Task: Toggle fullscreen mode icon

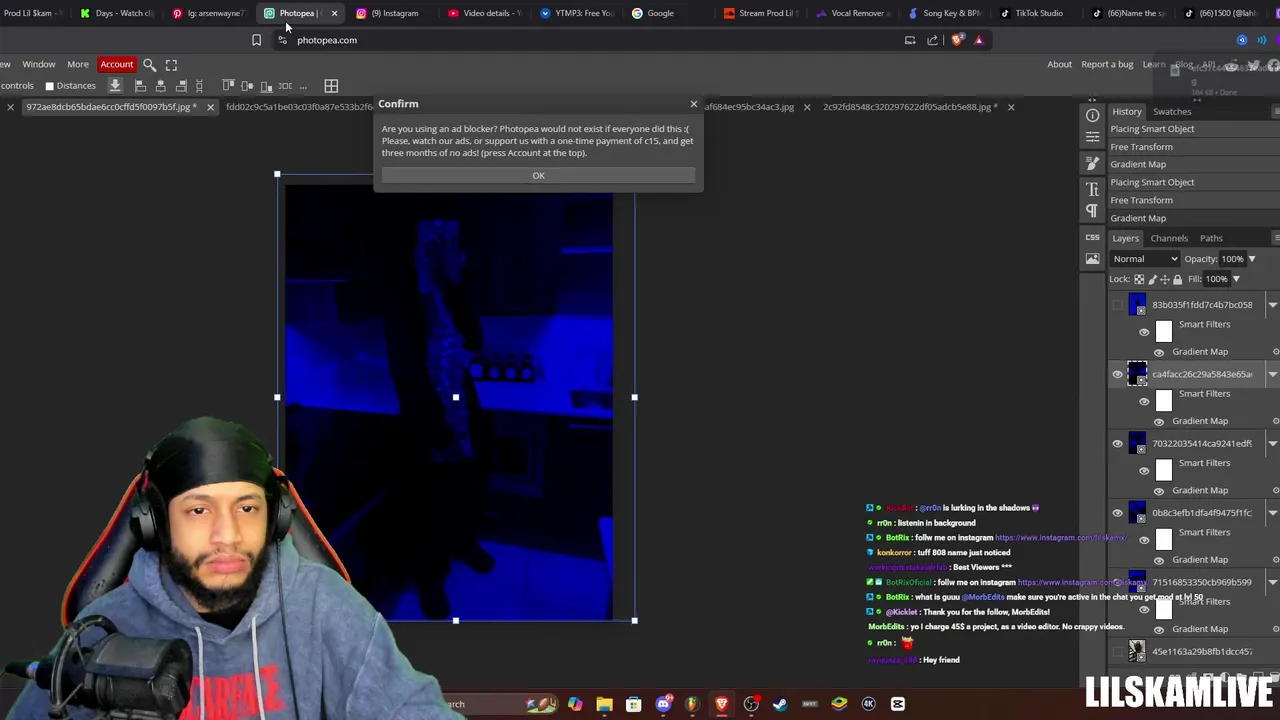Action: 171,65
